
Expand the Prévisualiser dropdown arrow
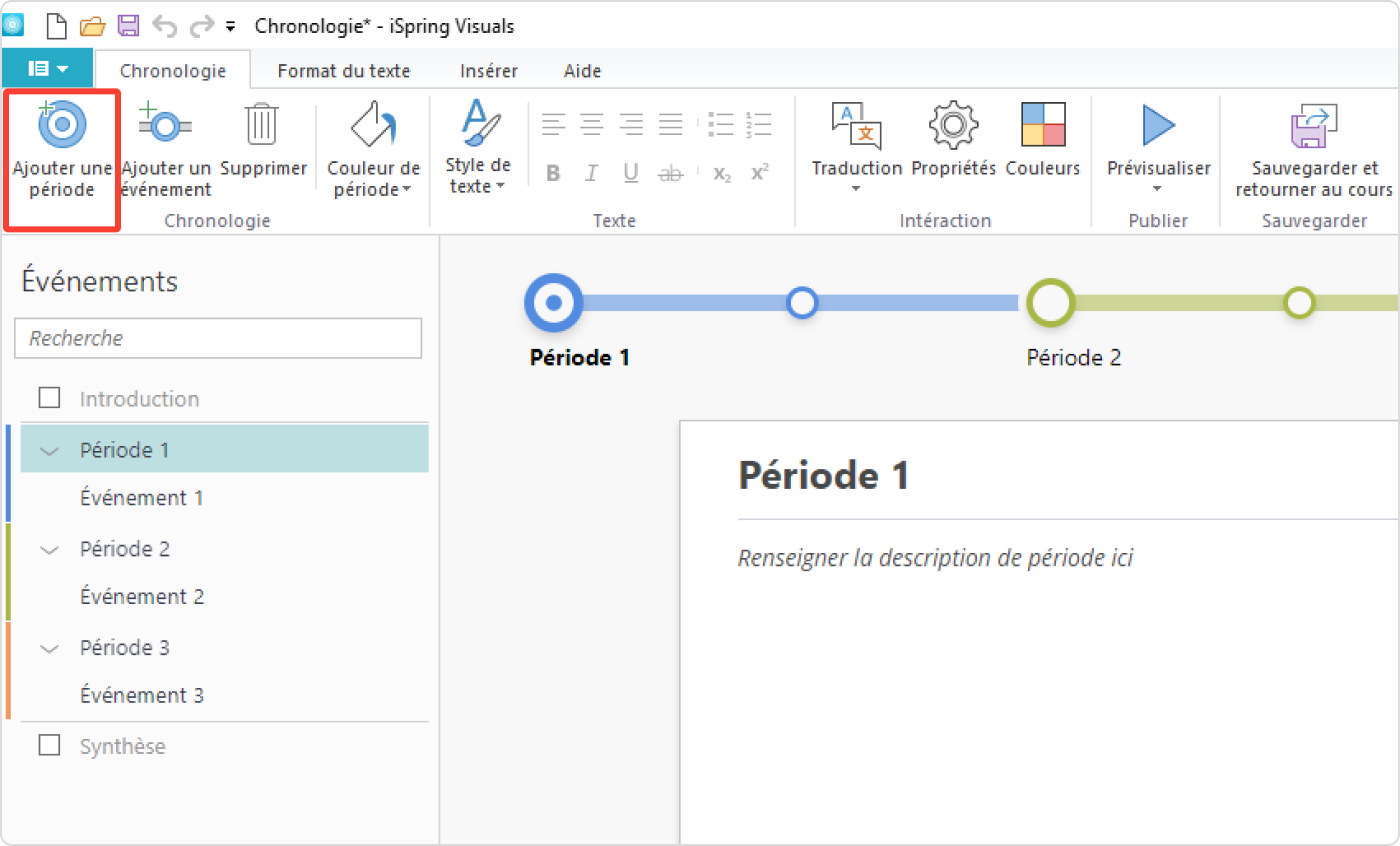(x=1158, y=189)
